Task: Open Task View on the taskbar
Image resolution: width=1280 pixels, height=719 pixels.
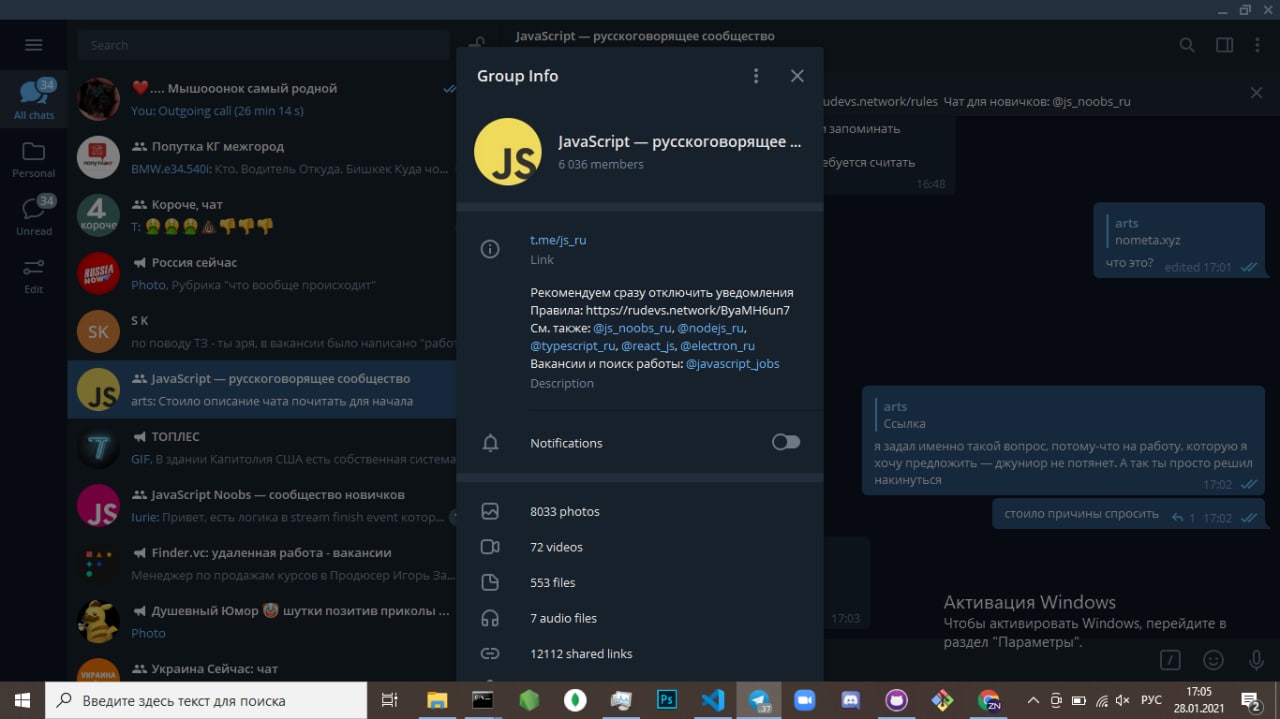Action: tap(390, 700)
